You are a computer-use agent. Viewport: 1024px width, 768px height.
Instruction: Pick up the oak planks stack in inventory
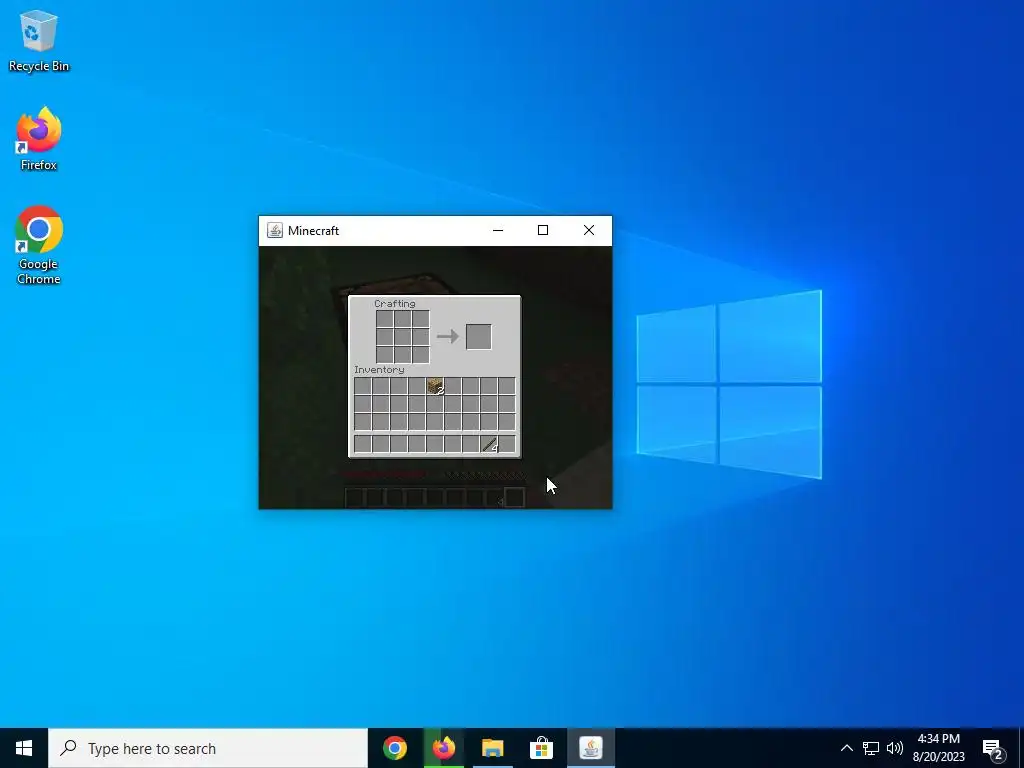click(x=435, y=386)
